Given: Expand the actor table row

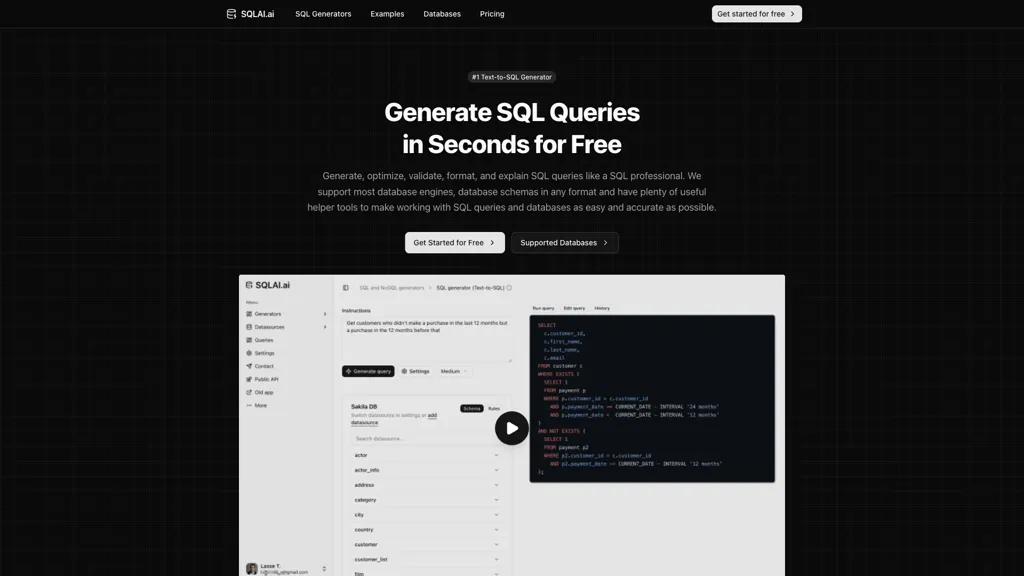Looking at the screenshot, I should 426,455.
